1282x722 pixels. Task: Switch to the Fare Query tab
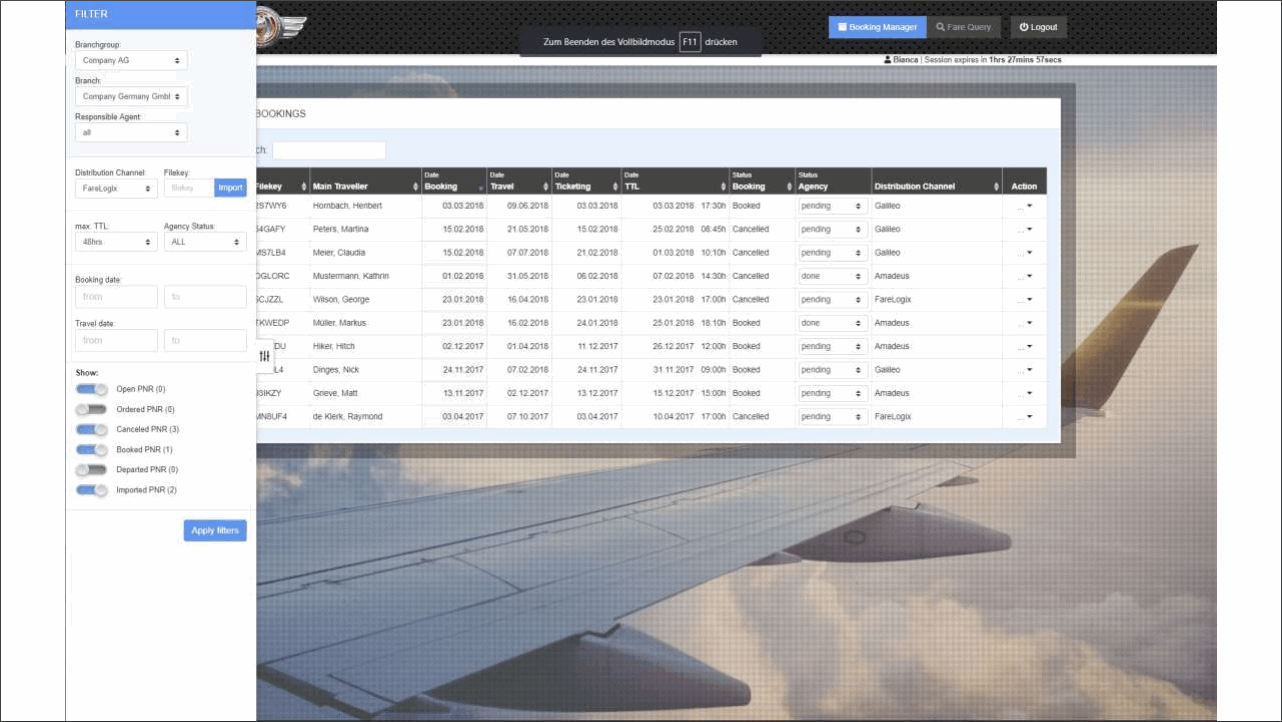pos(963,27)
